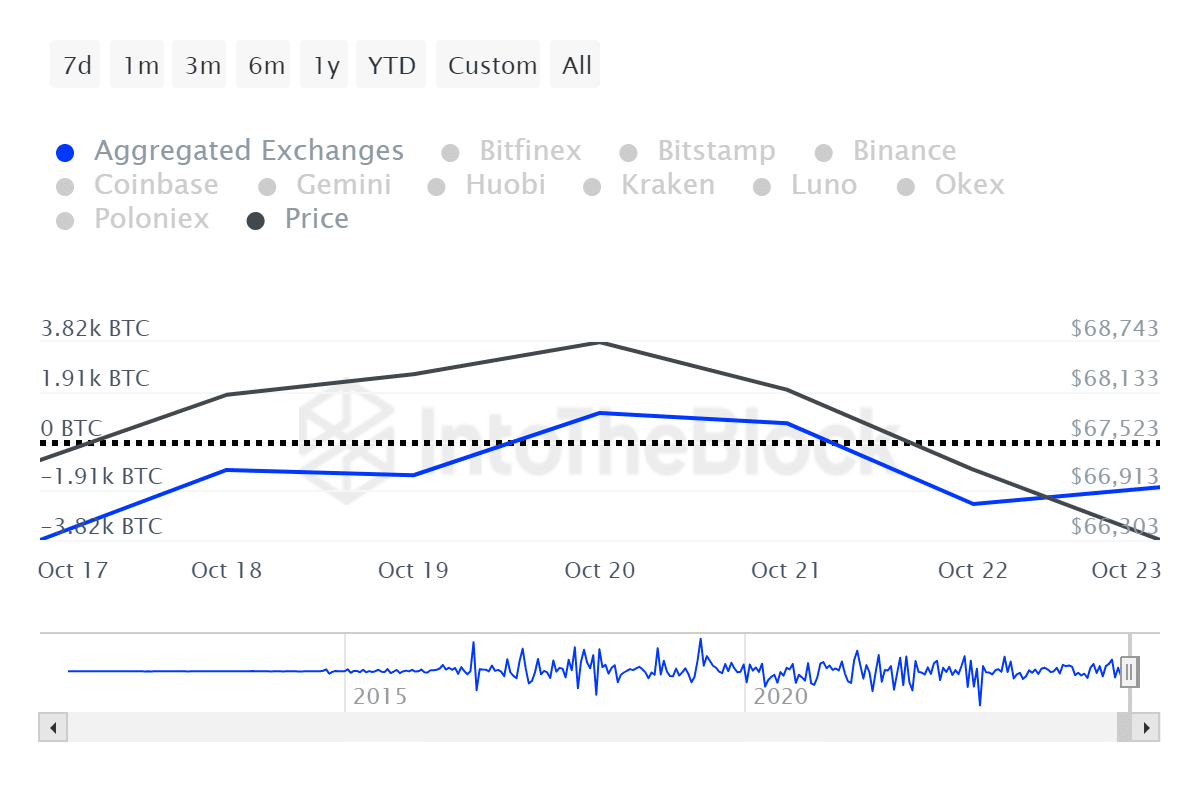1200x800 pixels.
Task: Toggle the Okex exchange series
Action: (x=906, y=185)
